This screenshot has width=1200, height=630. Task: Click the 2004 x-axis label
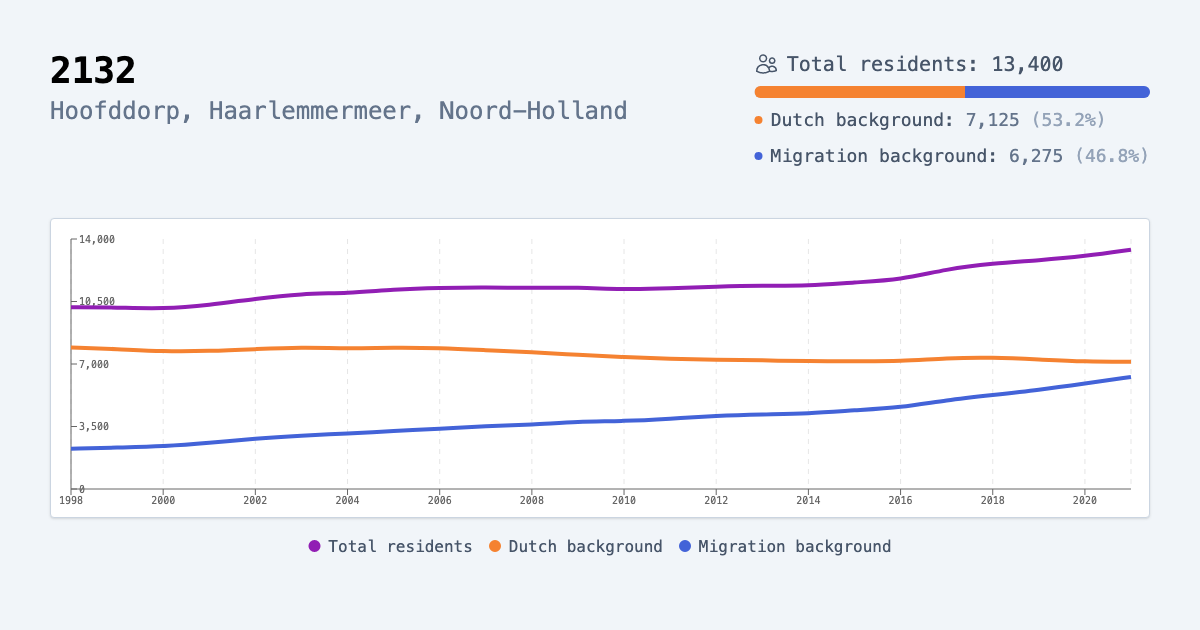click(x=347, y=499)
